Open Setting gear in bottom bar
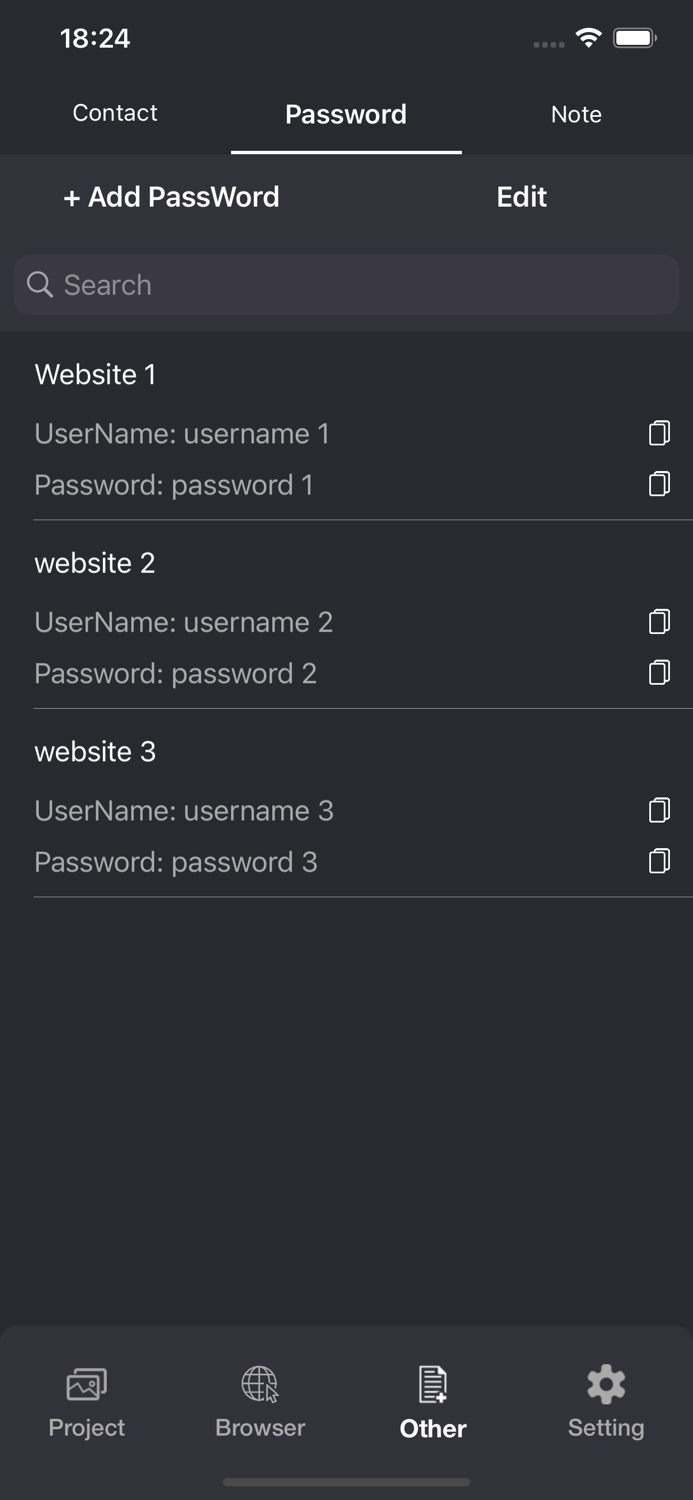The image size is (693, 1500). [x=606, y=1385]
